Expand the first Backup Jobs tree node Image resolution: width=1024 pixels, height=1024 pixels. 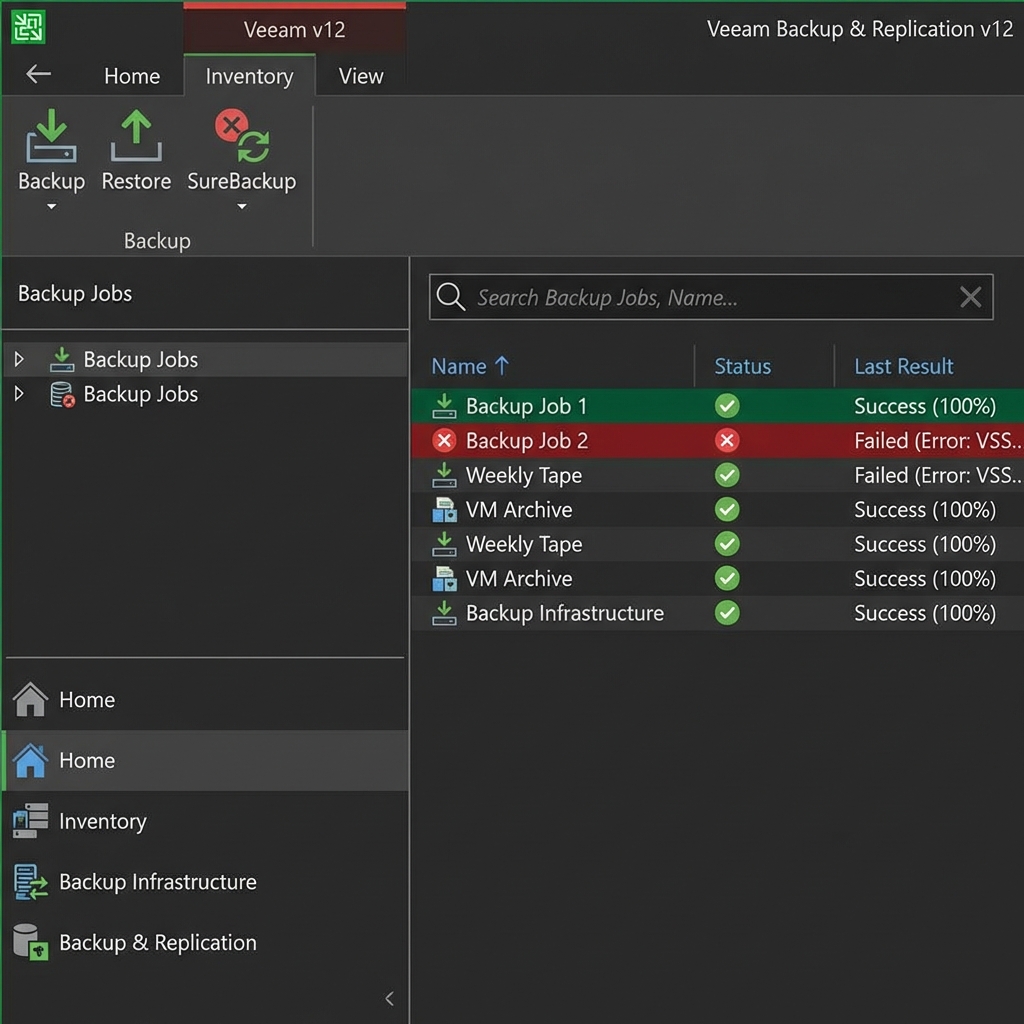tap(18, 359)
